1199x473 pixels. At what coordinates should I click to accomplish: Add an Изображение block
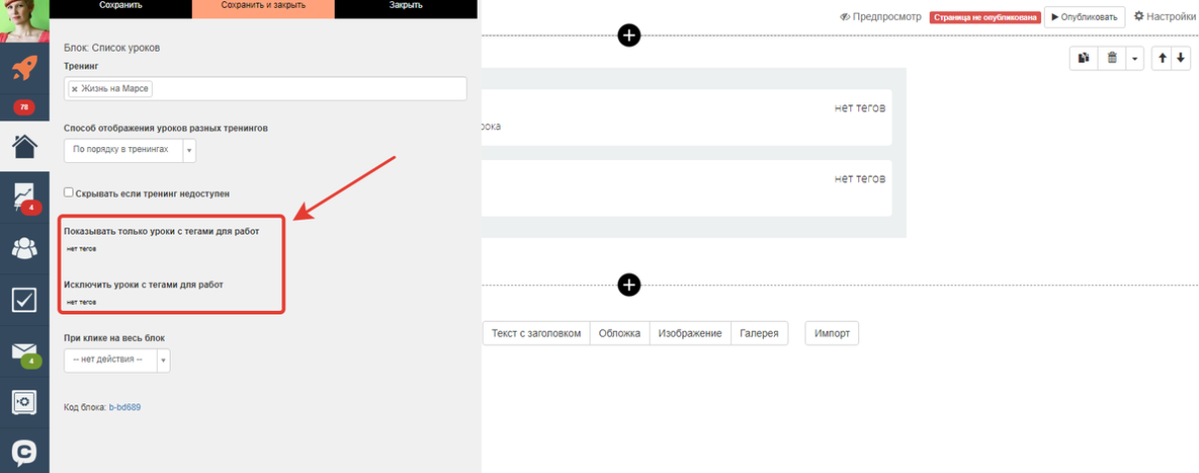690,333
